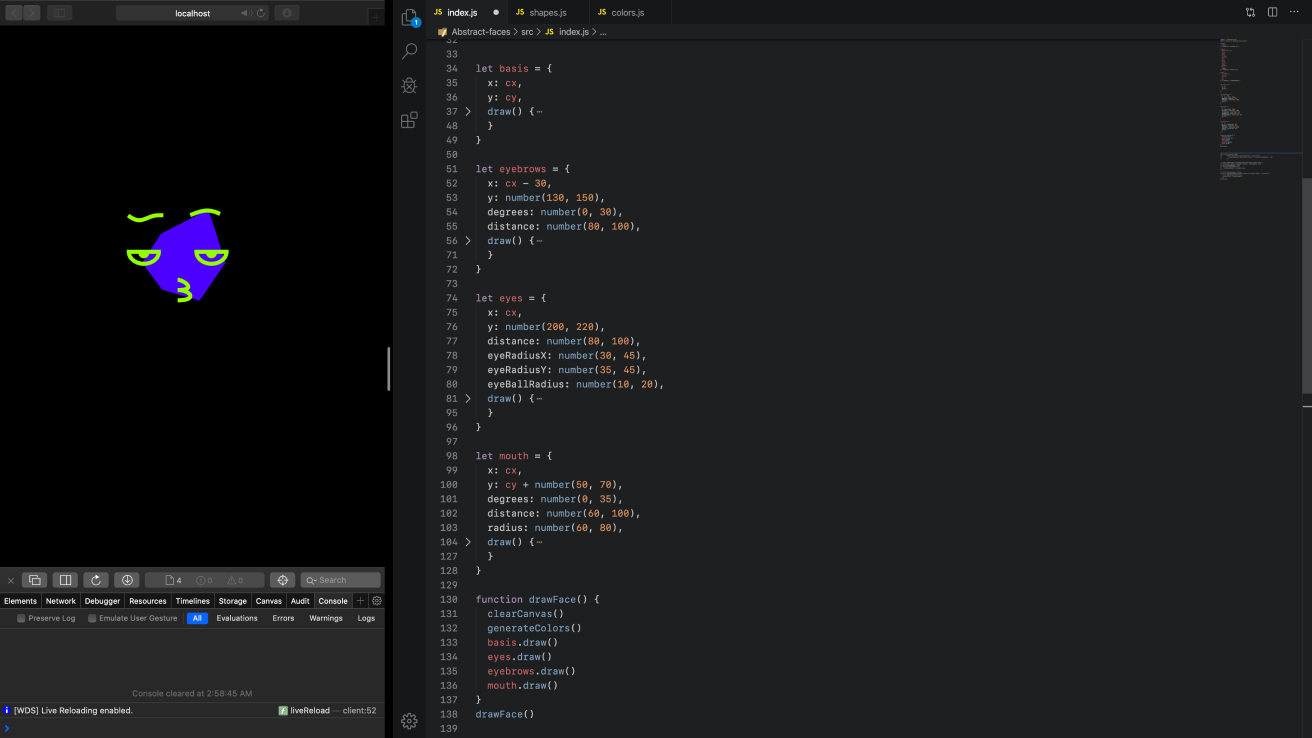Open the Explorer icon in activity bar
The height and width of the screenshot is (738, 1312).
(x=409, y=17)
